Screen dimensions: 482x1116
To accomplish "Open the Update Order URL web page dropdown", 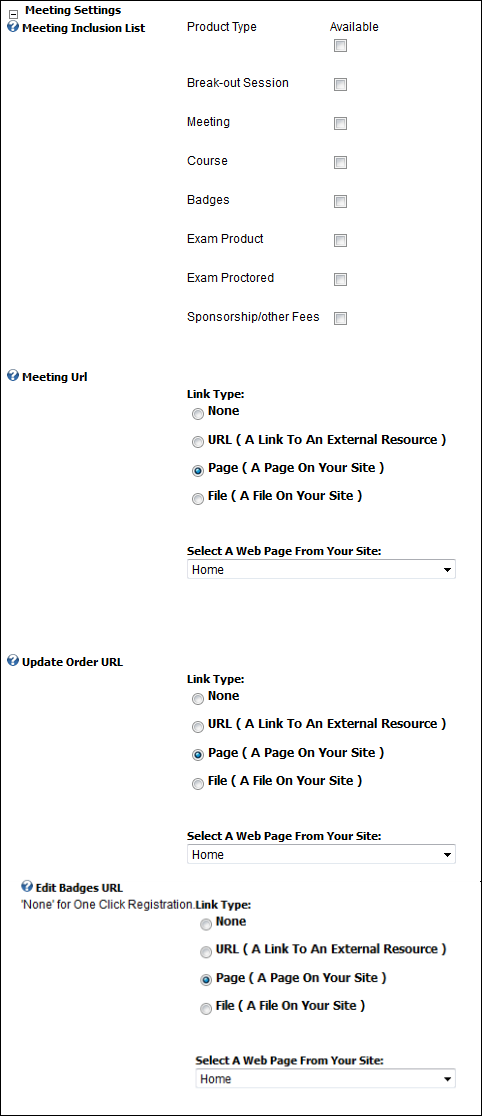I will [321, 854].
